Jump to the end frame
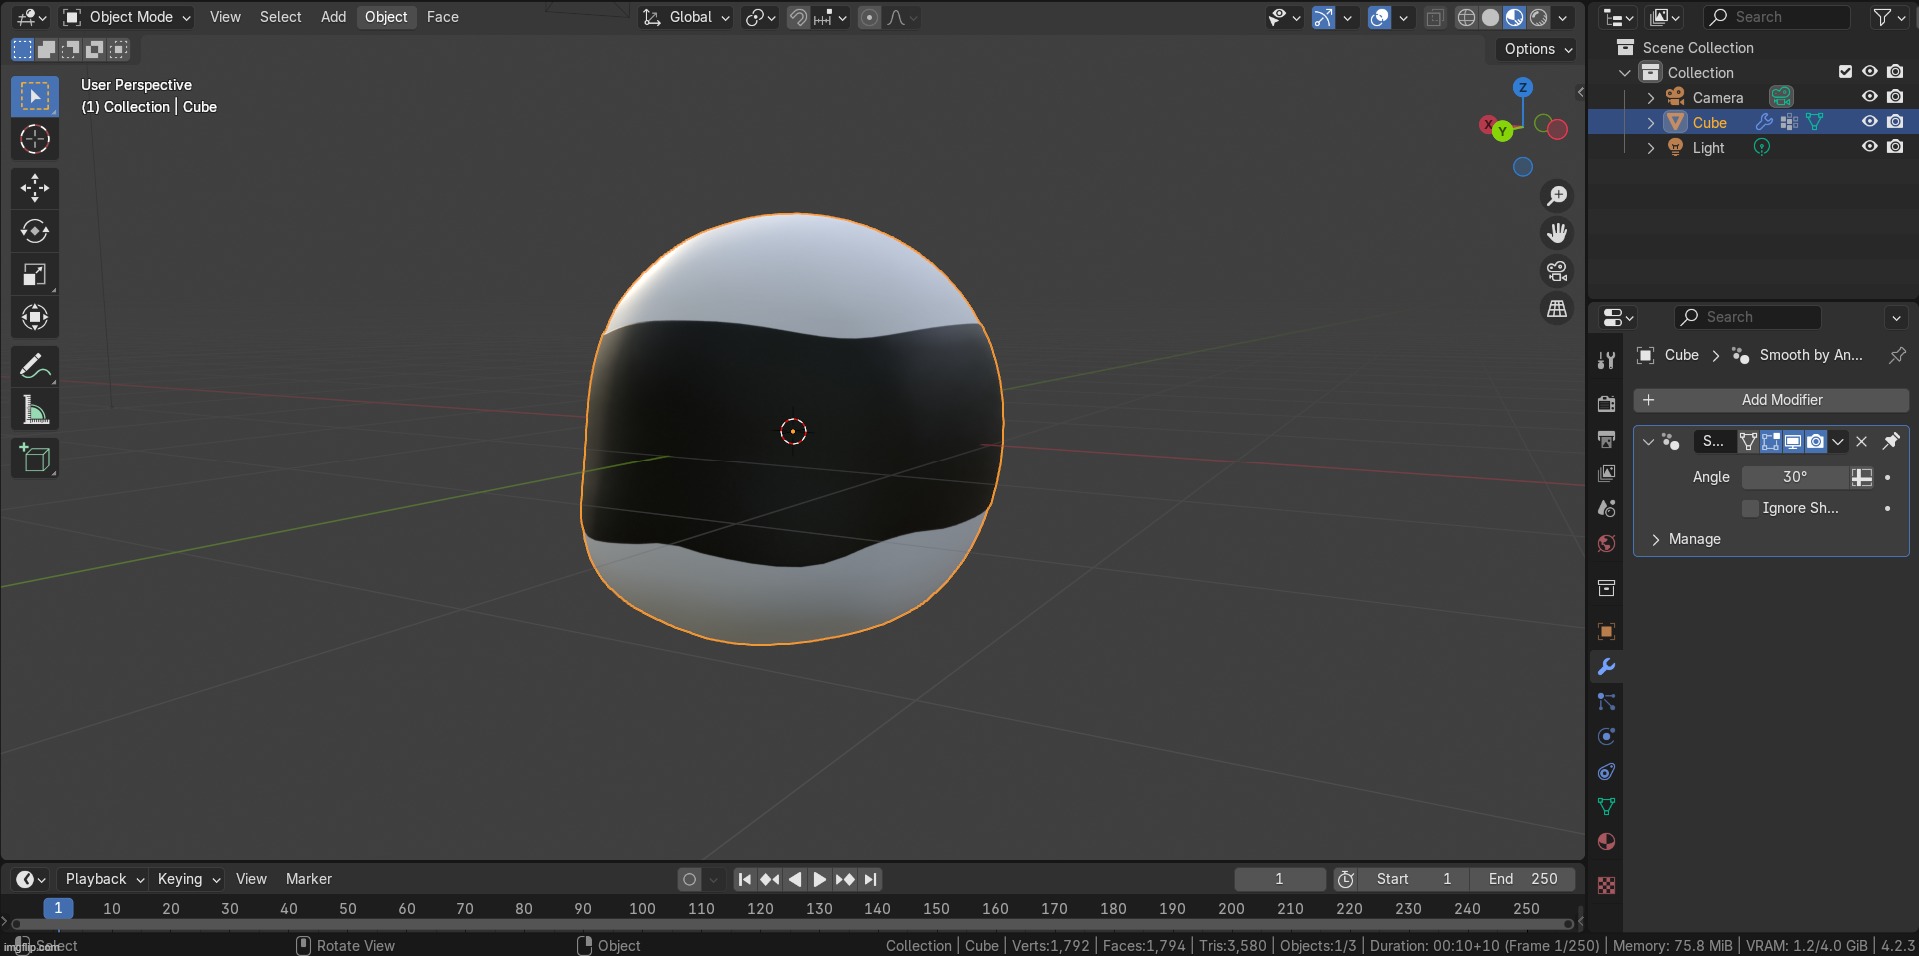 click(870, 879)
